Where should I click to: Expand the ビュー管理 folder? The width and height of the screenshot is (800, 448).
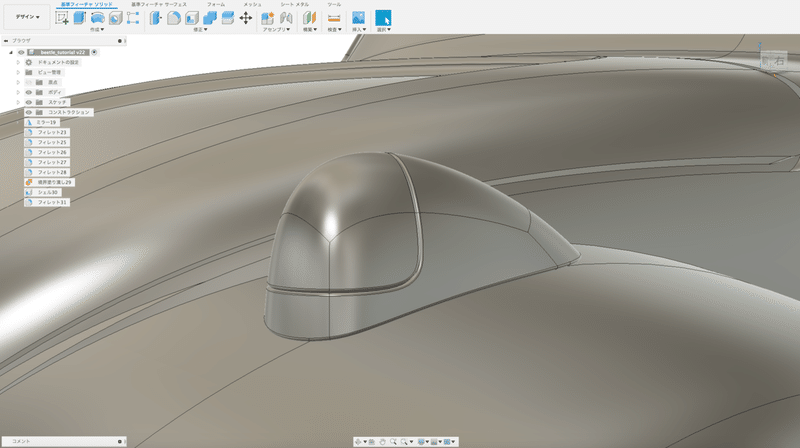point(18,72)
